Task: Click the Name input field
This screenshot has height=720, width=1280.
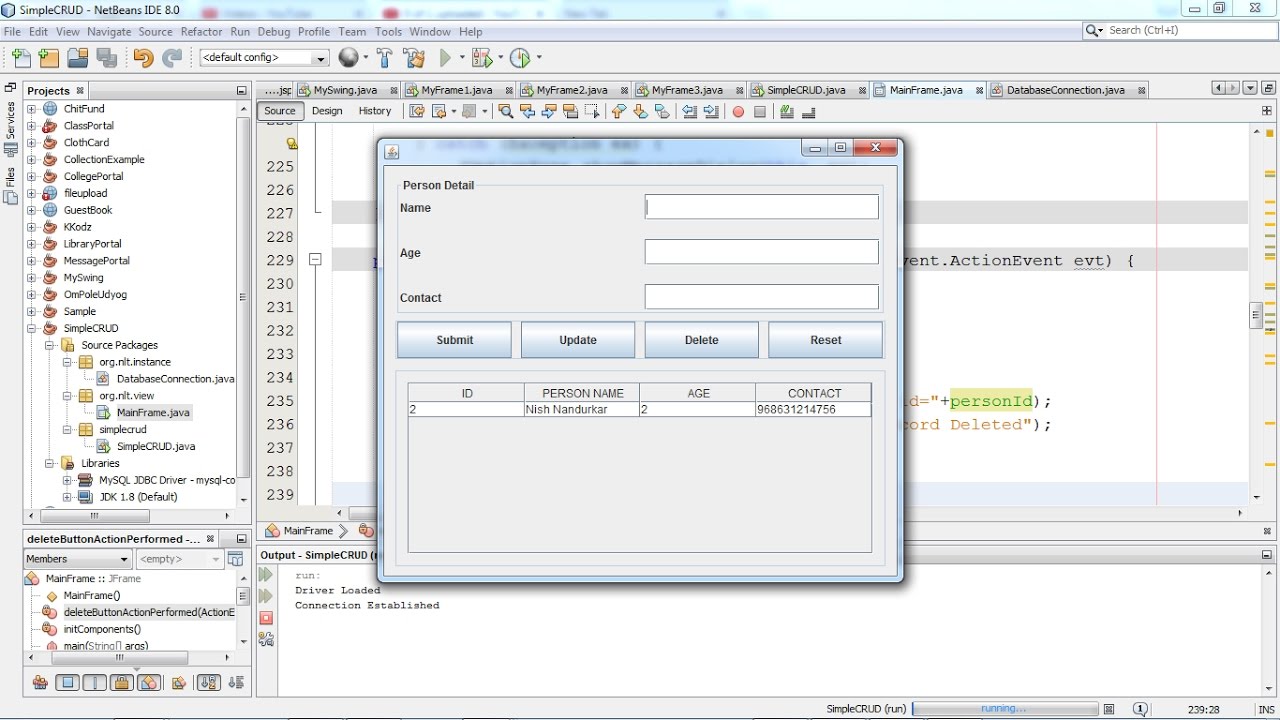Action: tap(762, 207)
